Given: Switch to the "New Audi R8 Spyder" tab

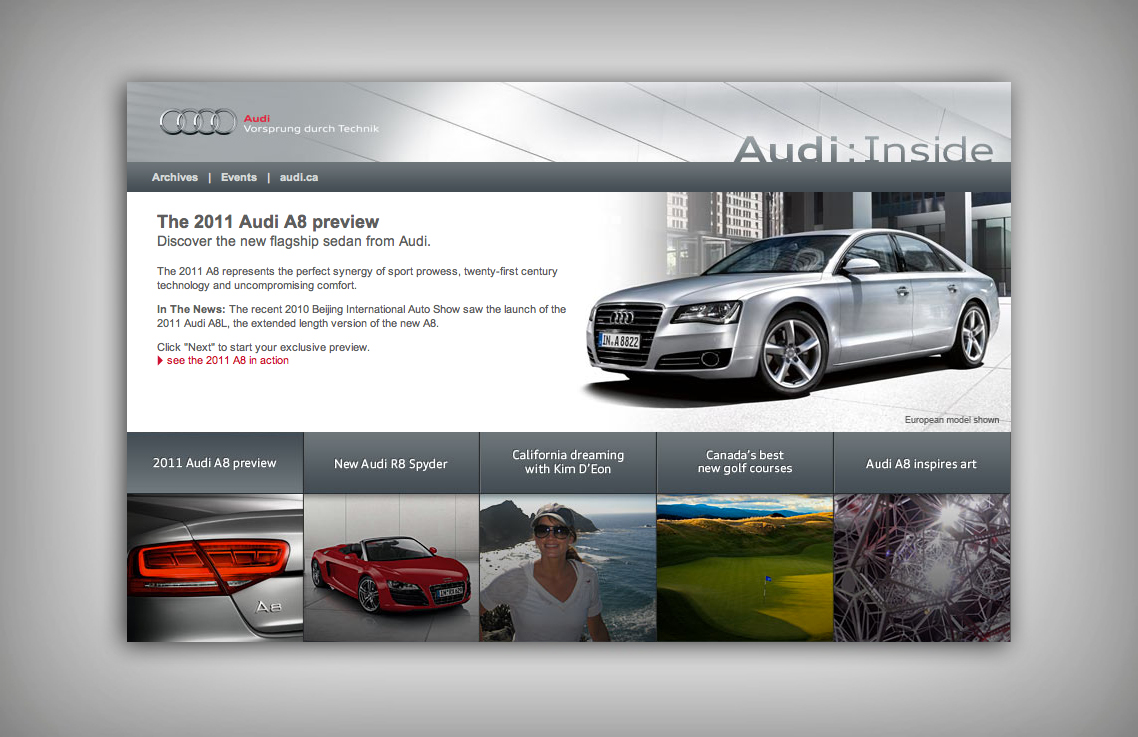Looking at the screenshot, I should click(391, 464).
